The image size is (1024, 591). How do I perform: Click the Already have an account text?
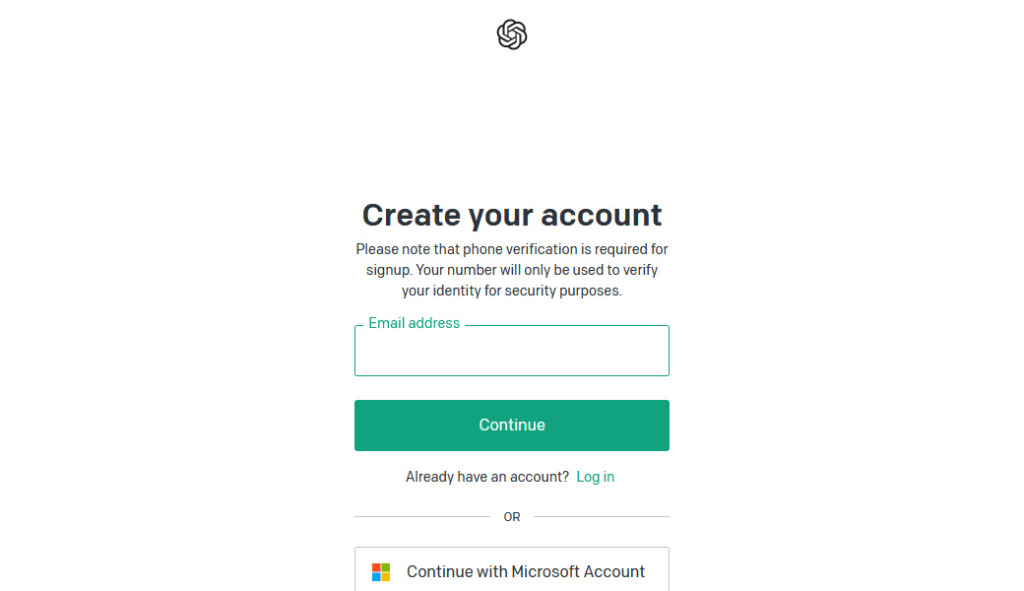(487, 477)
